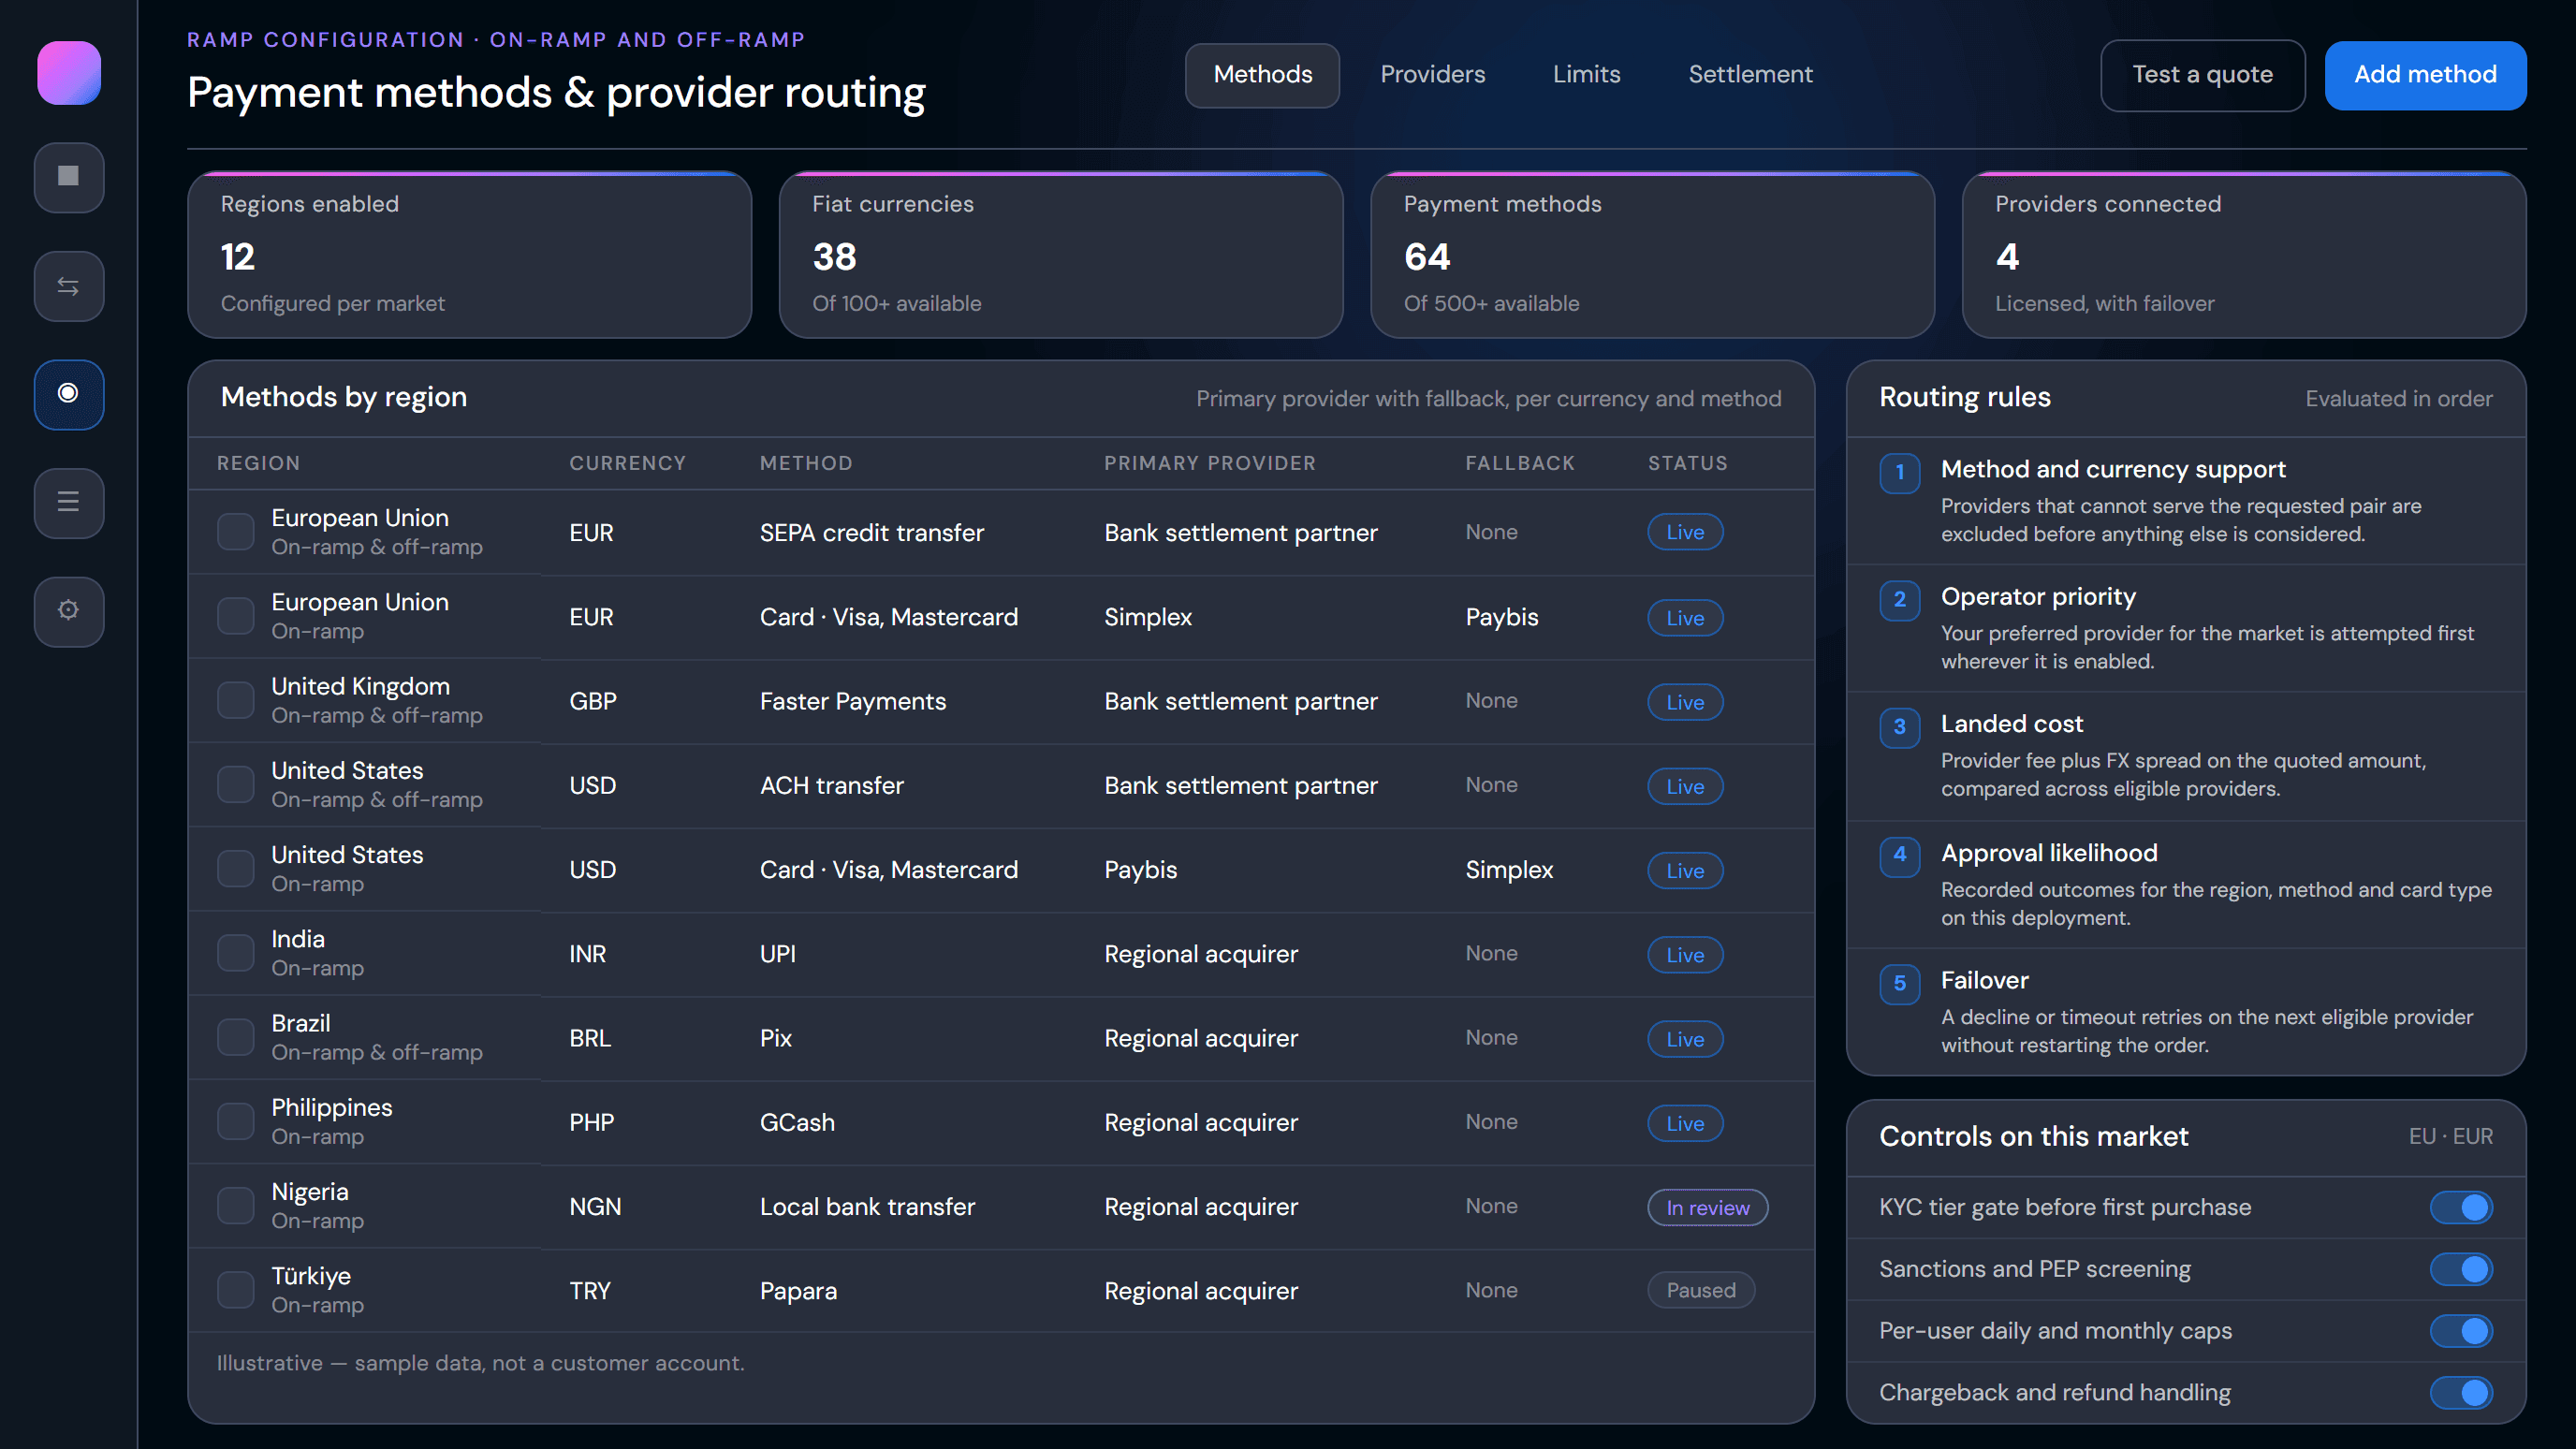Screen dimensions: 2576x1449
Task: Check the European Union Card Simplex row checkbox
Action: pos(236,616)
